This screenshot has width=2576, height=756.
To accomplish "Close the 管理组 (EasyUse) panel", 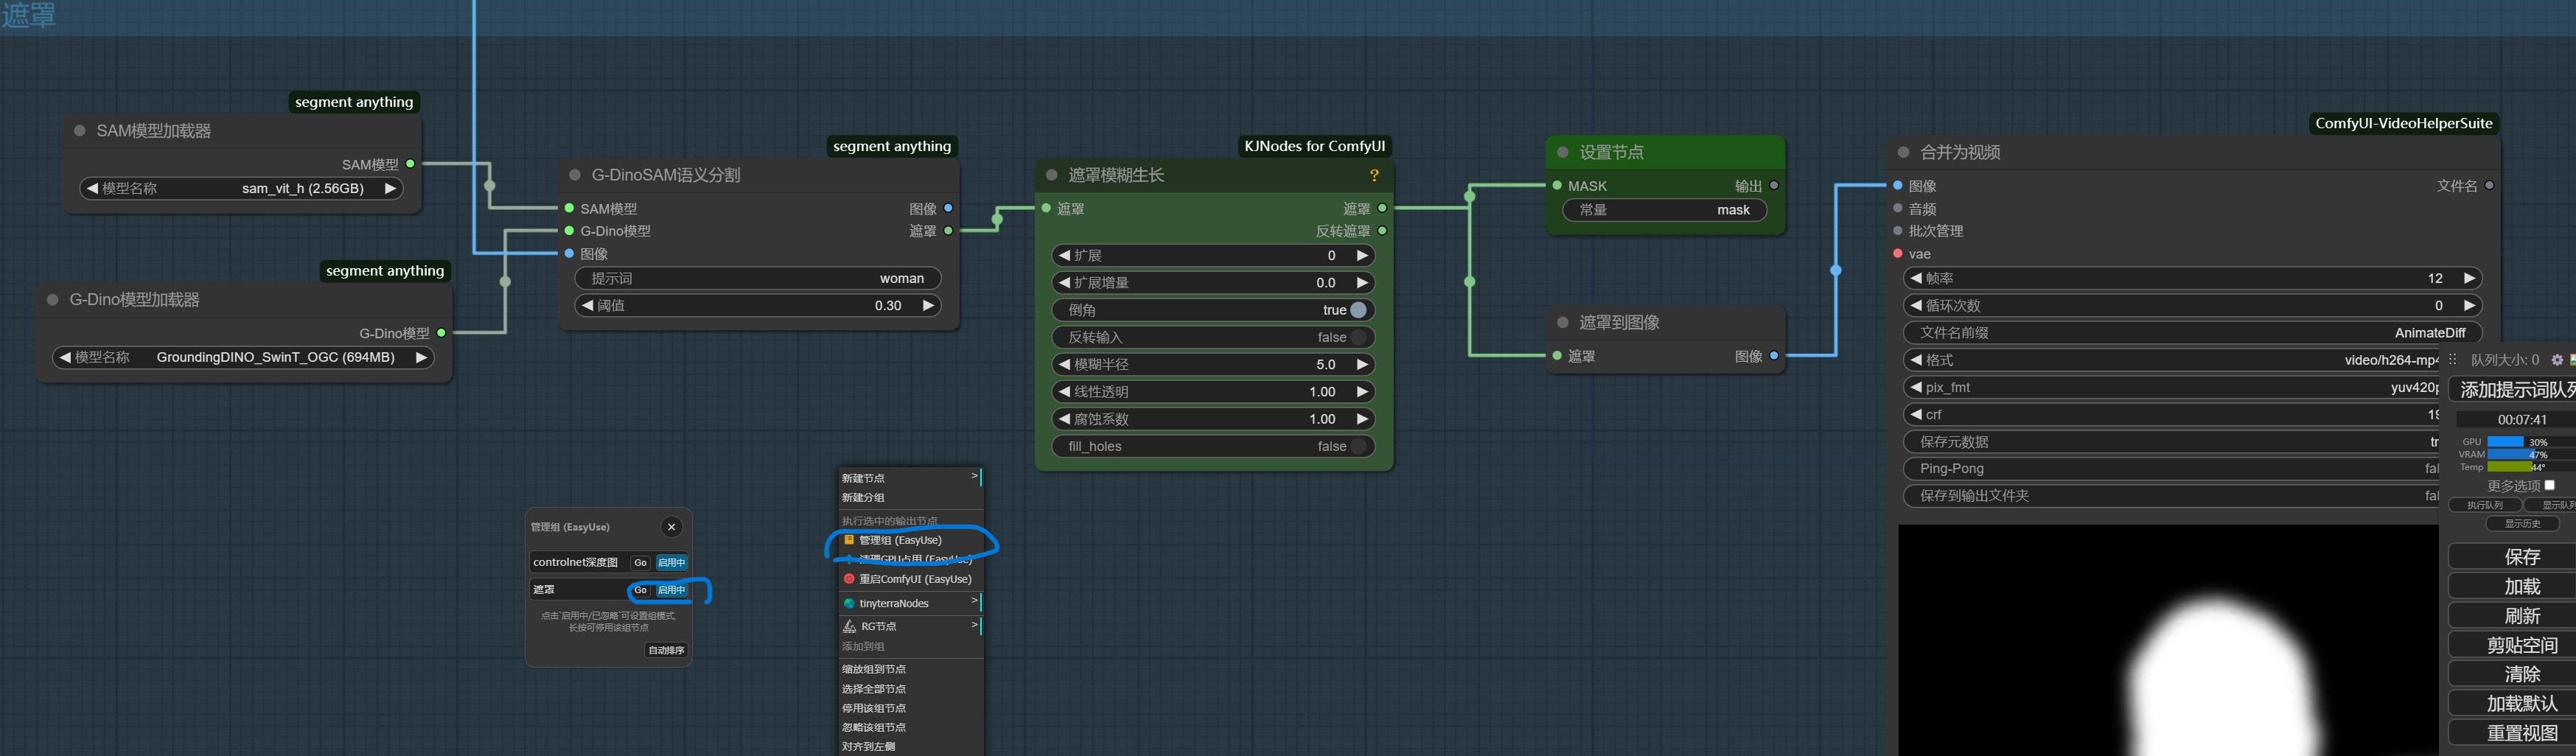I will click(672, 527).
